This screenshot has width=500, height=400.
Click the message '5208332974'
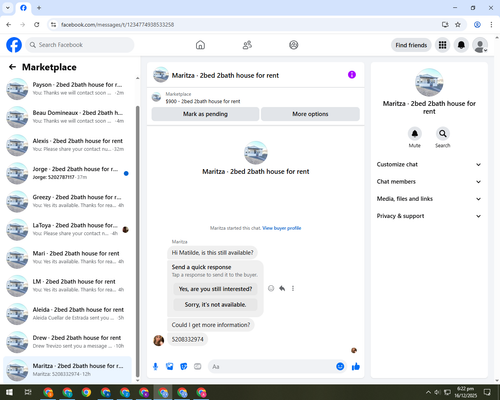(187, 339)
